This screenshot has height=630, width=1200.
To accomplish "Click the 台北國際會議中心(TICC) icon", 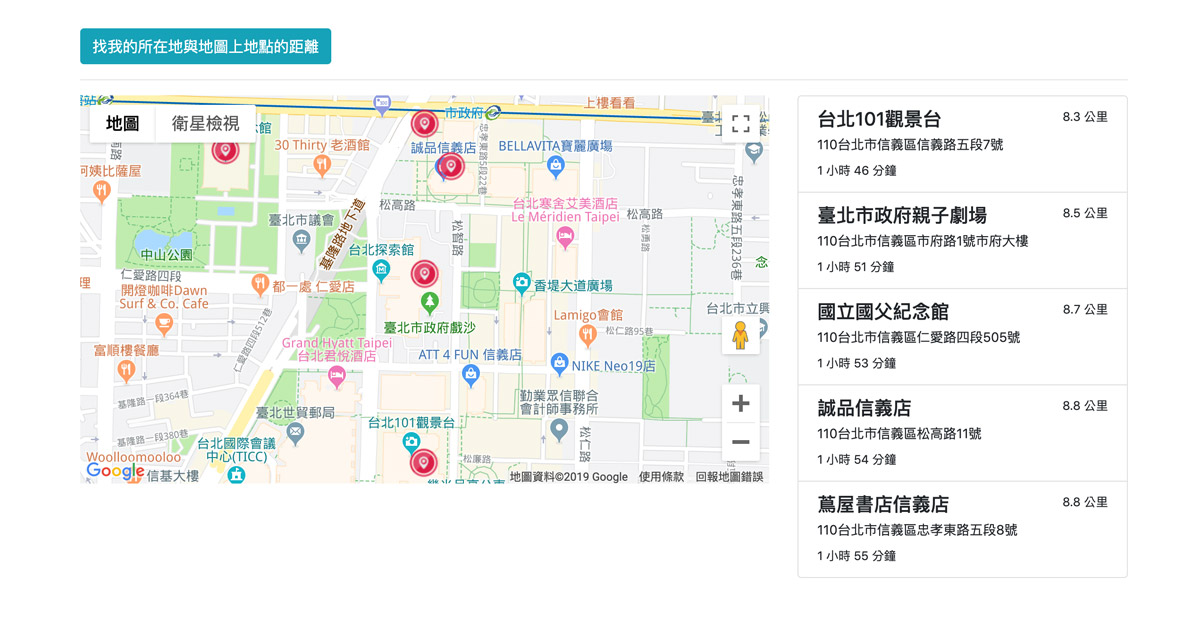I will pyautogui.click(x=236, y=474).
